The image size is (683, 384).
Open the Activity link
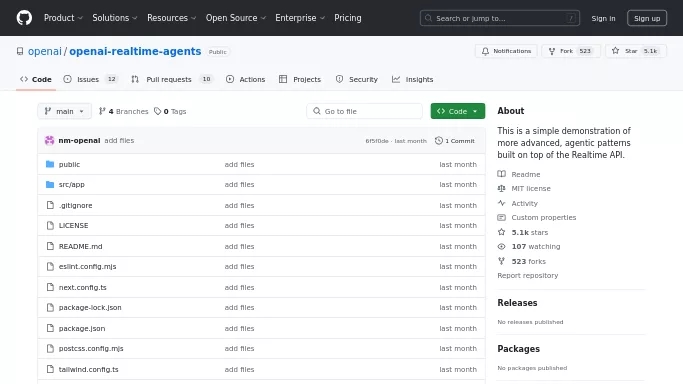click(524, 203)
